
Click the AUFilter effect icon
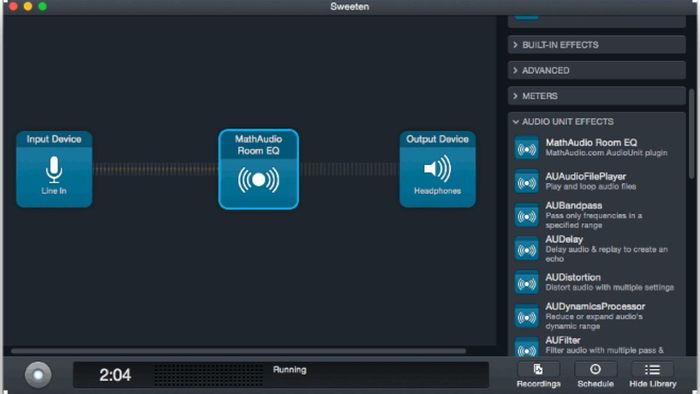click(x=526, y=348)
